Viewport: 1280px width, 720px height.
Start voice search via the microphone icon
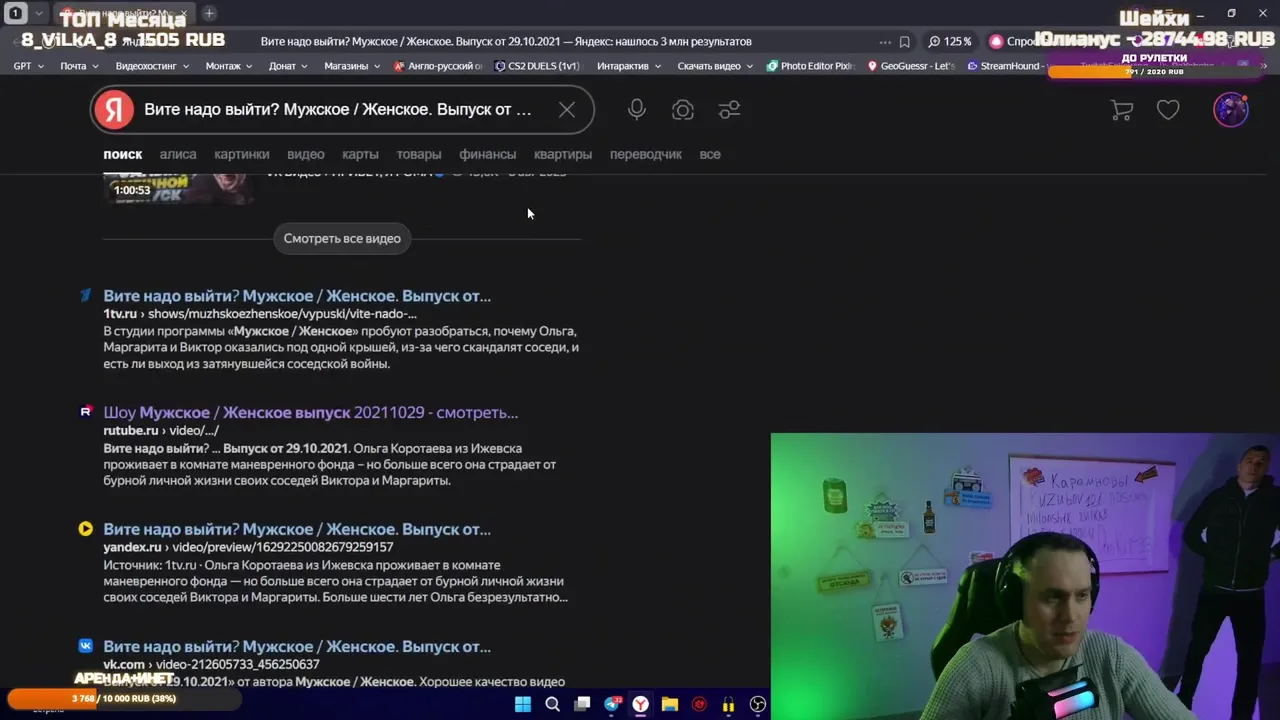point(637,110)
